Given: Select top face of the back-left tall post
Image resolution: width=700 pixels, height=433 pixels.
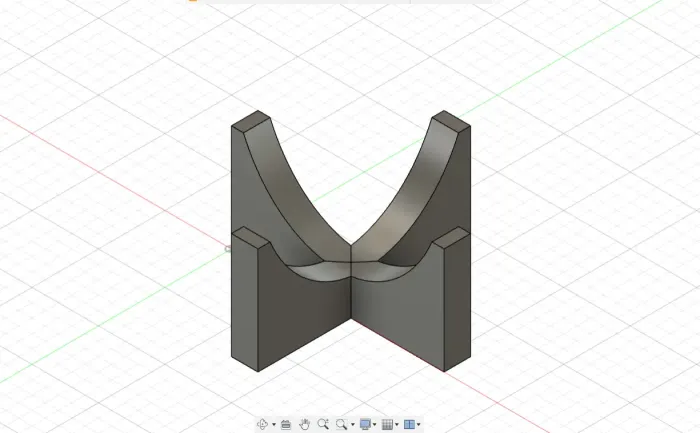Looking at the screenshot, I should [x=252, y=121].
